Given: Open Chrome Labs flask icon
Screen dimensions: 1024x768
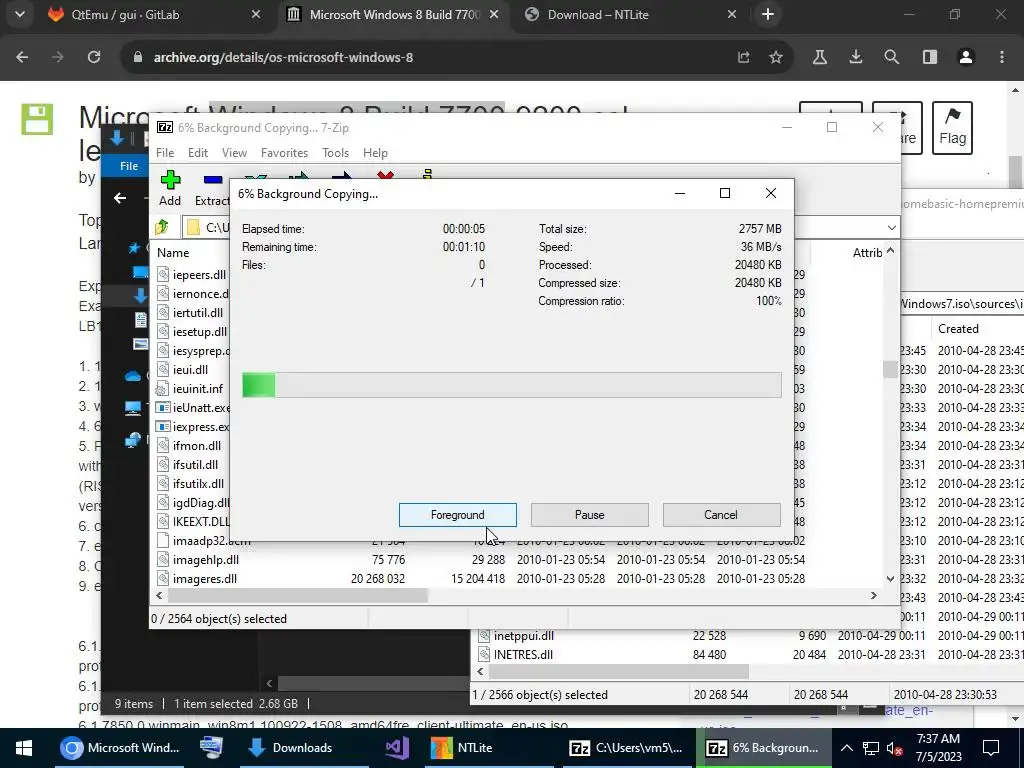Looking at the screenshot, I should click(x=820, y=57).
